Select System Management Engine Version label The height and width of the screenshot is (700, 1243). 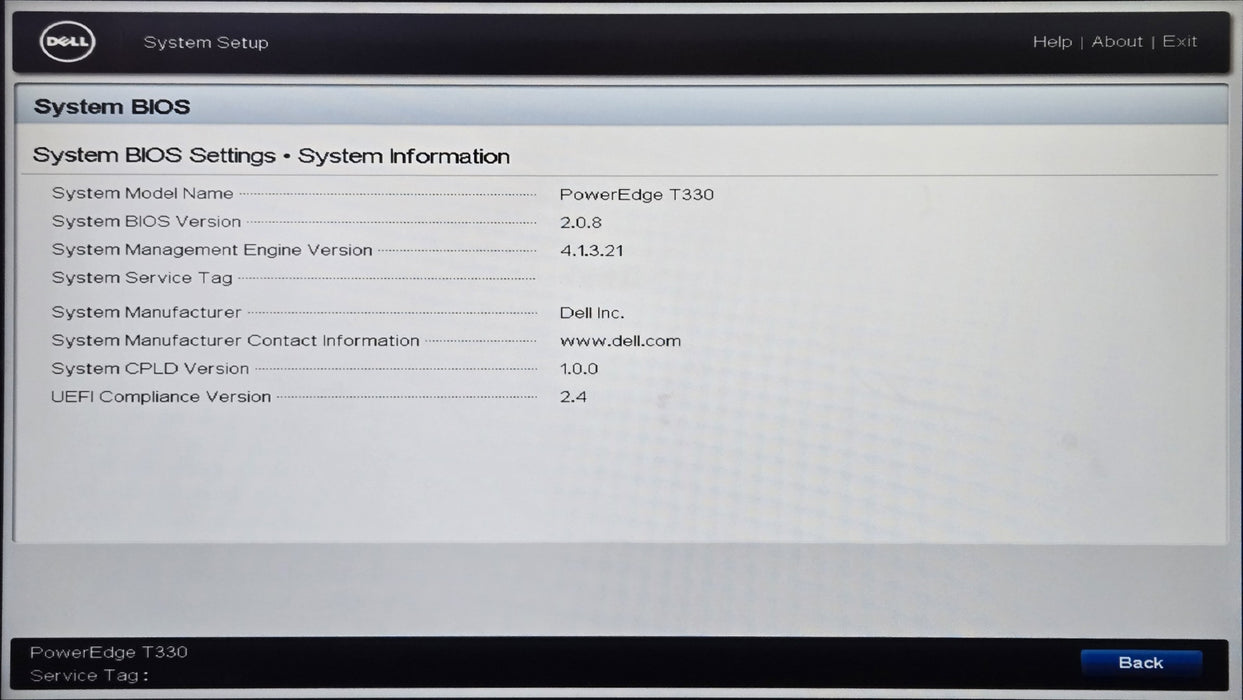pyautogui.click(x=212, y=250)
